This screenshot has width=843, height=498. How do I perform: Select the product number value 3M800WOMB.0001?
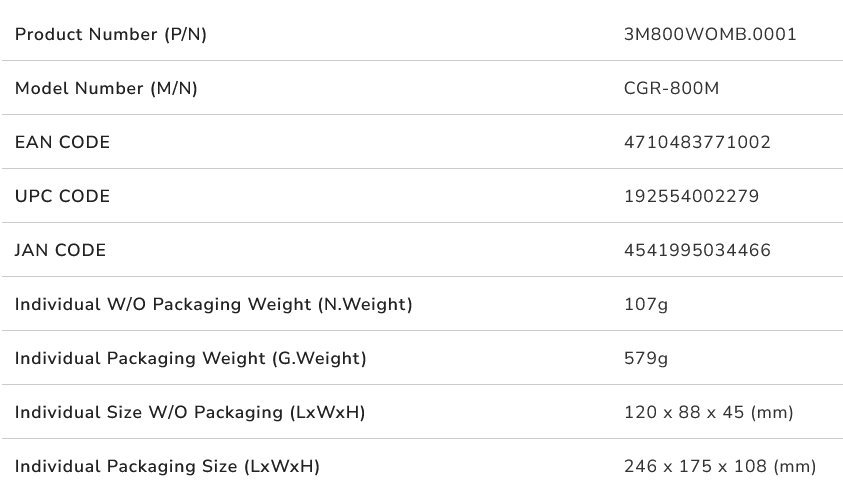[710, 34]
